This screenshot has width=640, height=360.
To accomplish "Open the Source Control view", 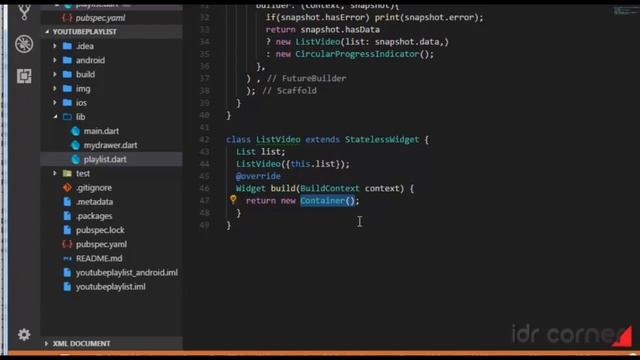I will tap(24, 12).
